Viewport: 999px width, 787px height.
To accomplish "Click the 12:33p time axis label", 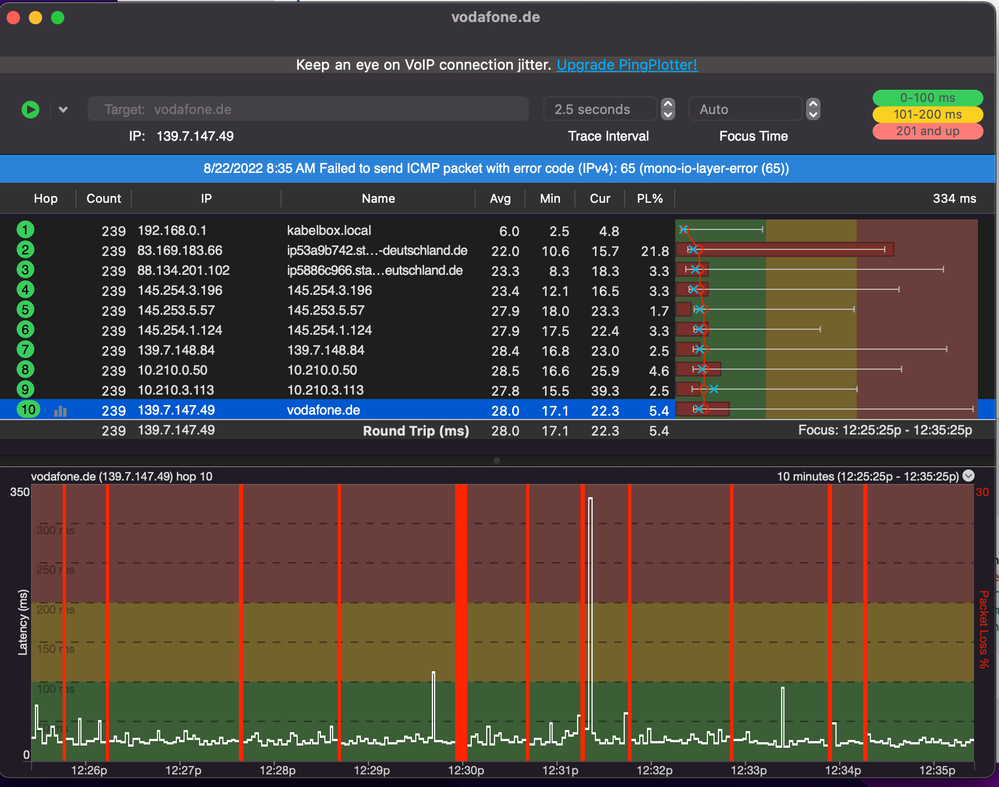I will (749, 770).
